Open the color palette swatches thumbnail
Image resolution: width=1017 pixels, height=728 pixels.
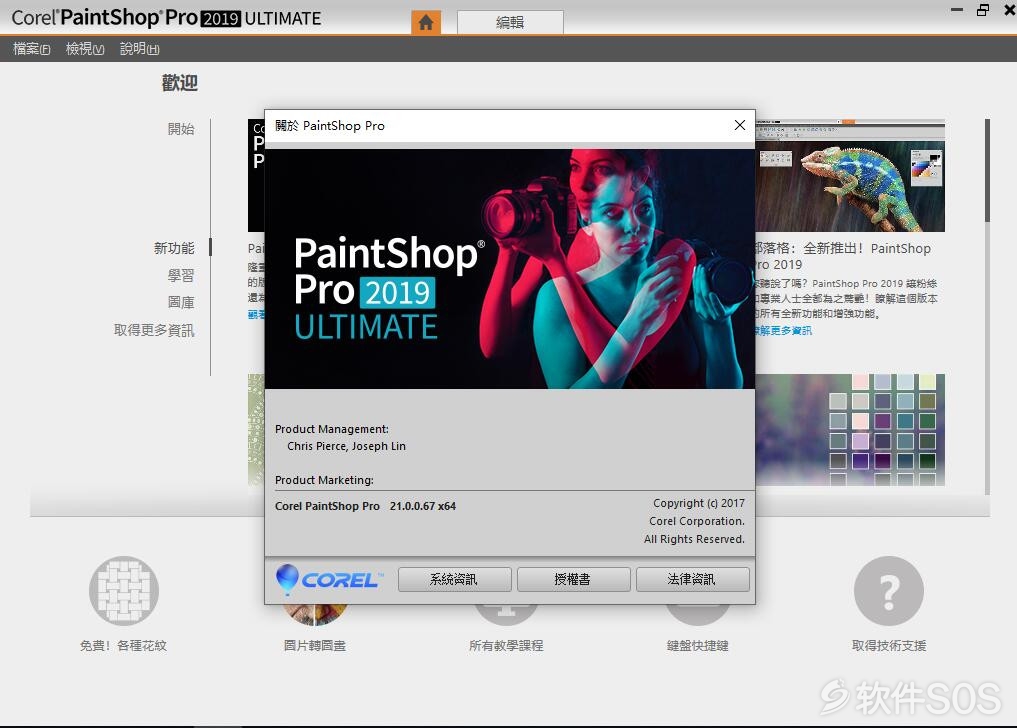pos(850,430)
